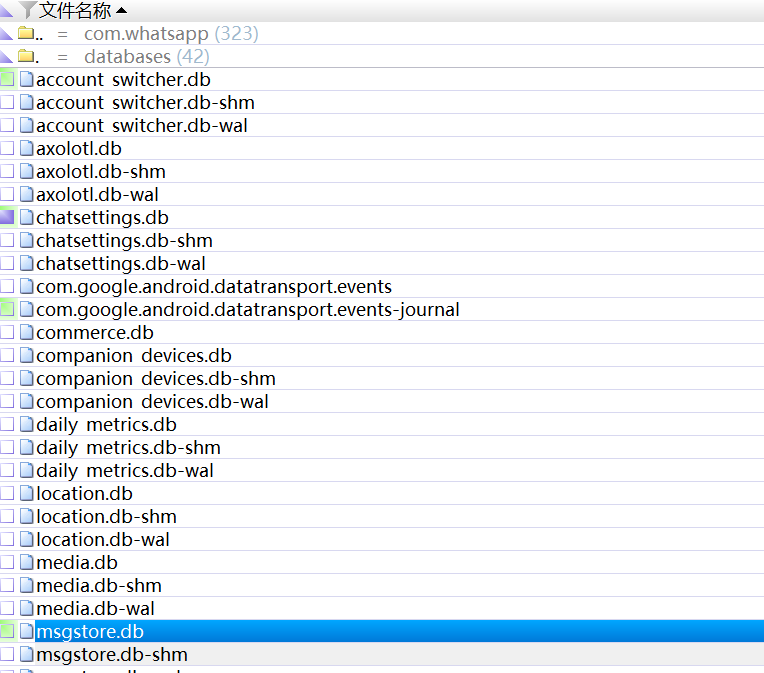The image size is (764, 673).
Task: Select file name msgstore.db-shm
Action: tap(112, 654)
